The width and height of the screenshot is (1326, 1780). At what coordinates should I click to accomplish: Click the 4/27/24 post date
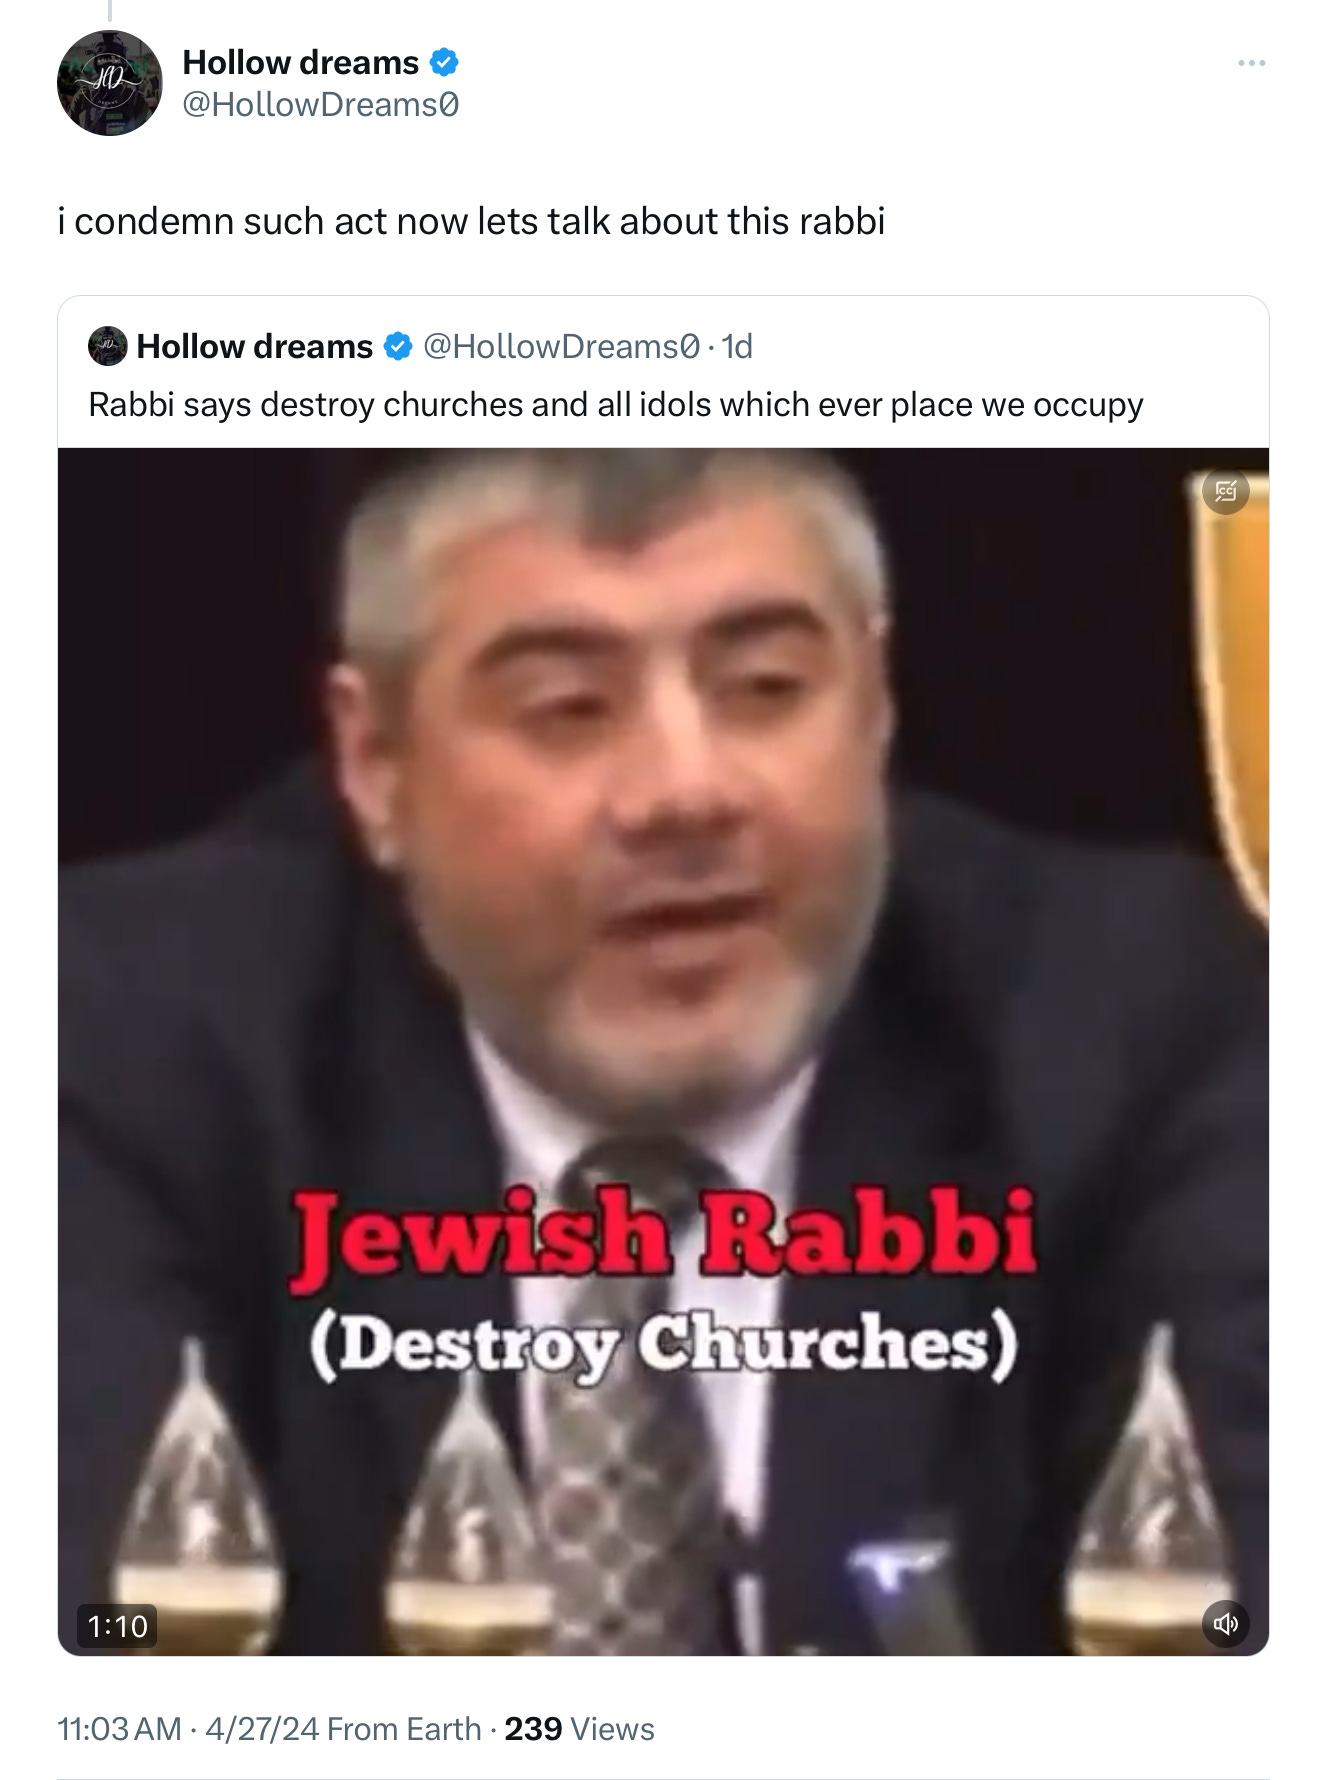pyautogui.click(x=262, y=1728)
